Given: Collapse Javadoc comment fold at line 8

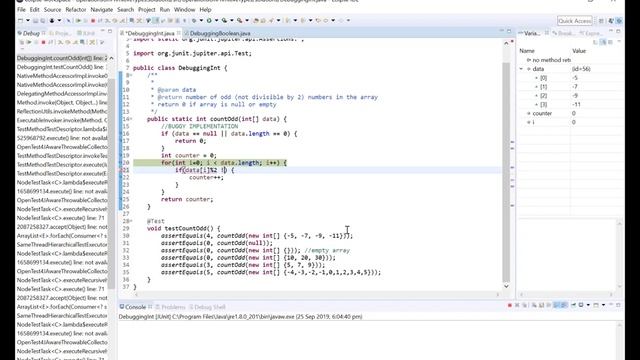Looking at the screenshot, I should (130, 75).
